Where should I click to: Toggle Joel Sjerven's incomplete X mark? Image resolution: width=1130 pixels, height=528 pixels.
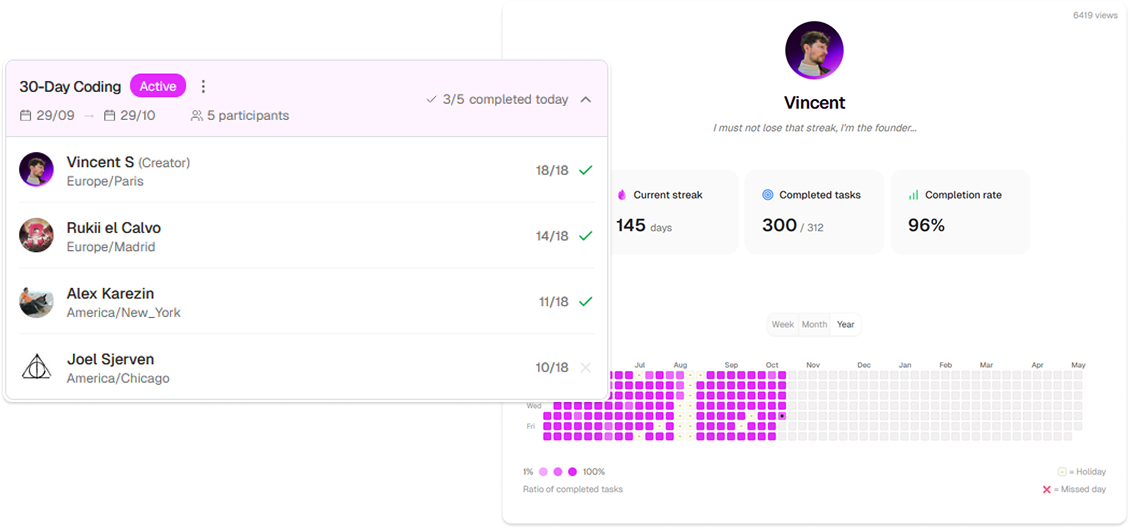pos(586,367)
